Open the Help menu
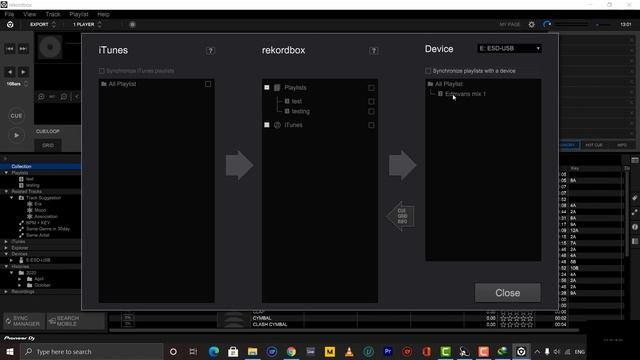 tap(103, 14)
